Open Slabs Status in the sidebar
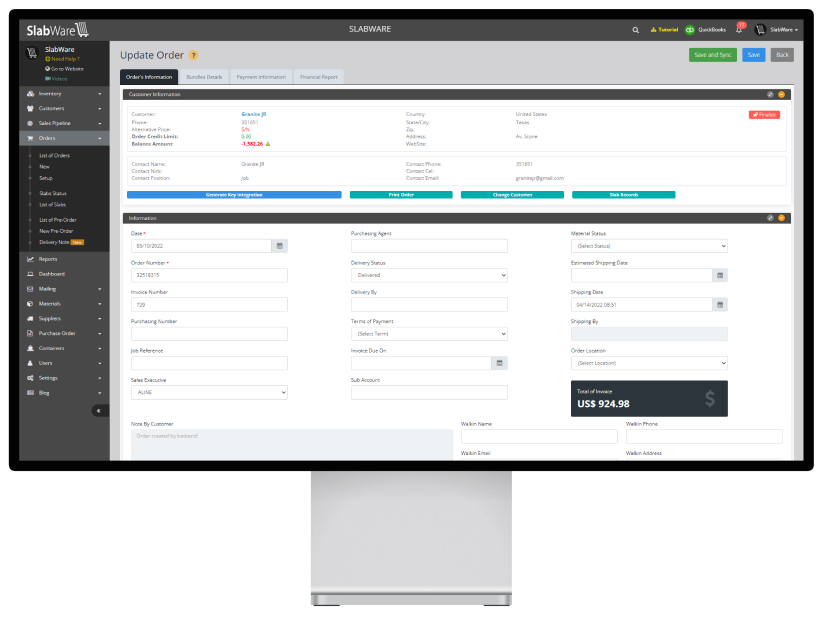Screen dimensions: 823x621 [x=53, y=193]
